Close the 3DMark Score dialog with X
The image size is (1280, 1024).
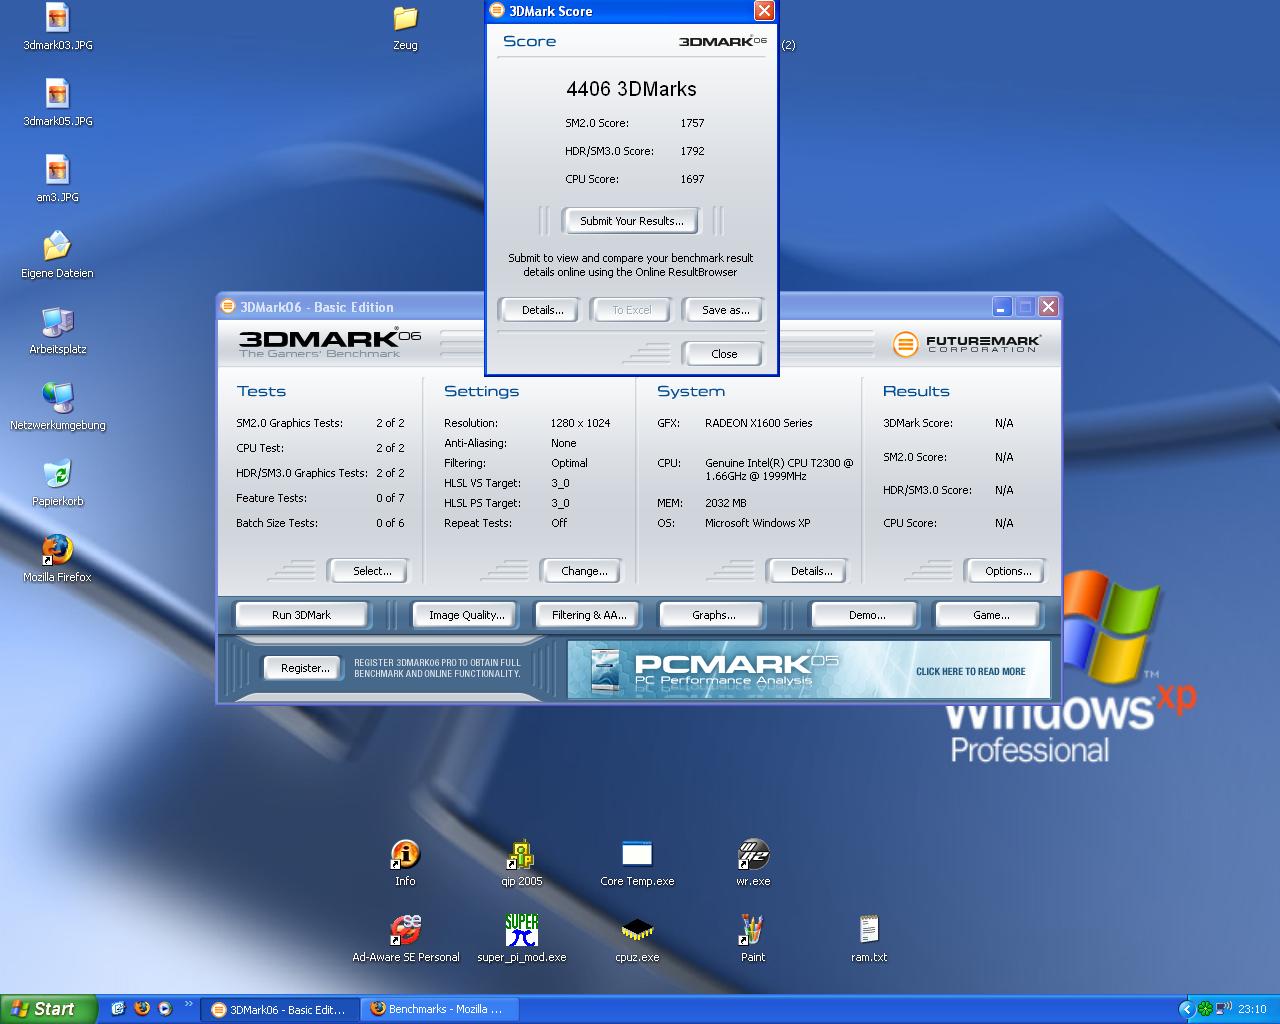(x=764, y=11)
